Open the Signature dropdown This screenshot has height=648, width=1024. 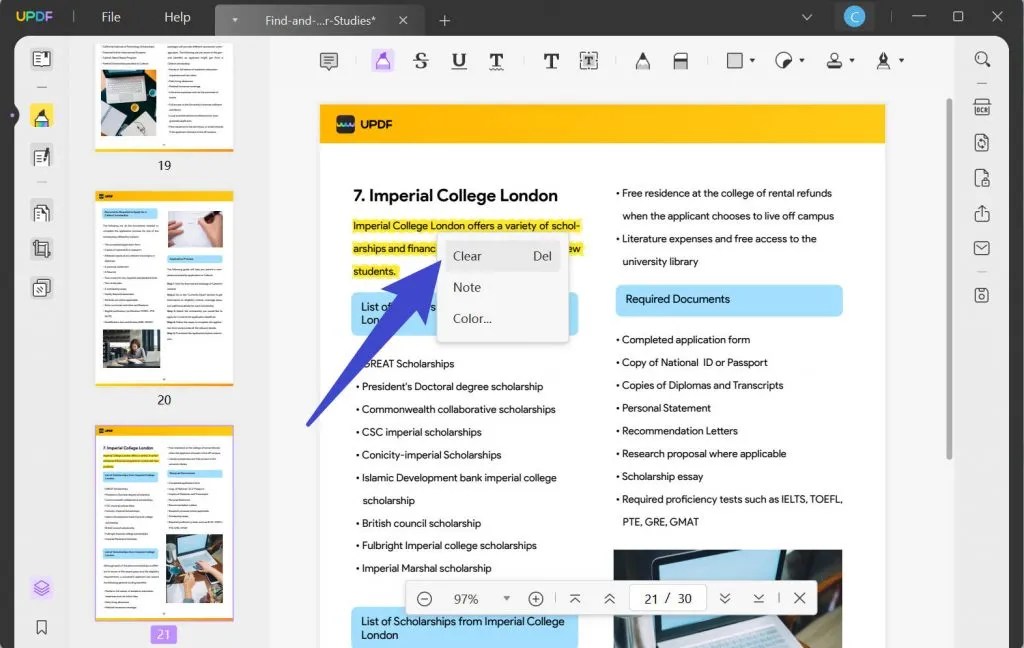[x=886, y=60]
